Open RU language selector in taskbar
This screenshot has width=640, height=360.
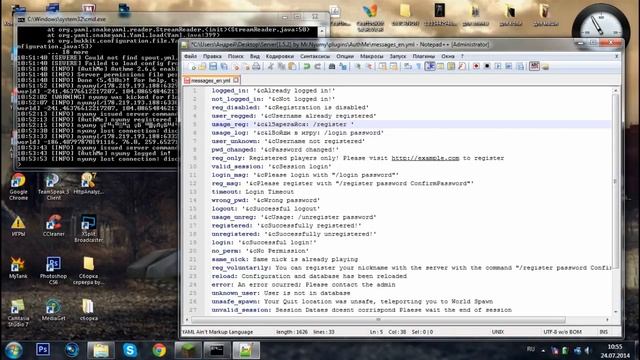(531, 349)
